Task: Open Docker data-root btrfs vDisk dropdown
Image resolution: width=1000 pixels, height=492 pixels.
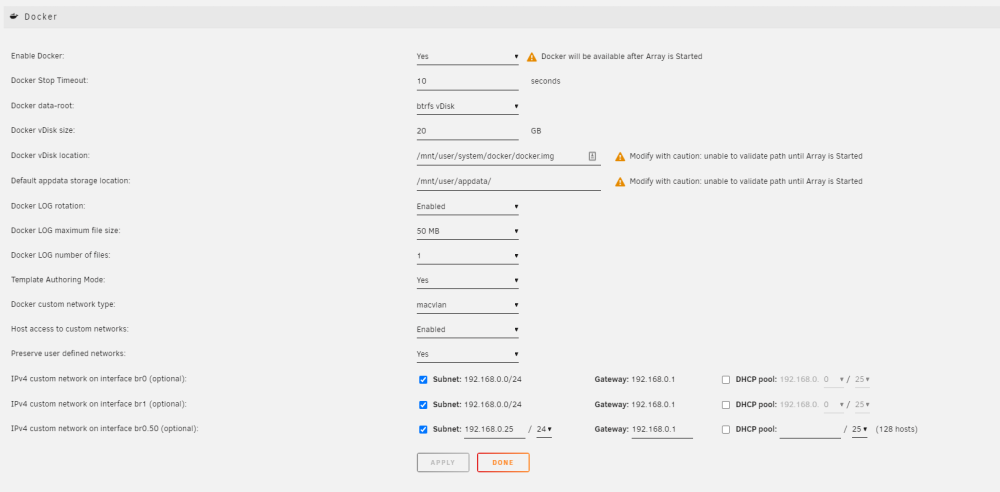Action: point(467,106)
